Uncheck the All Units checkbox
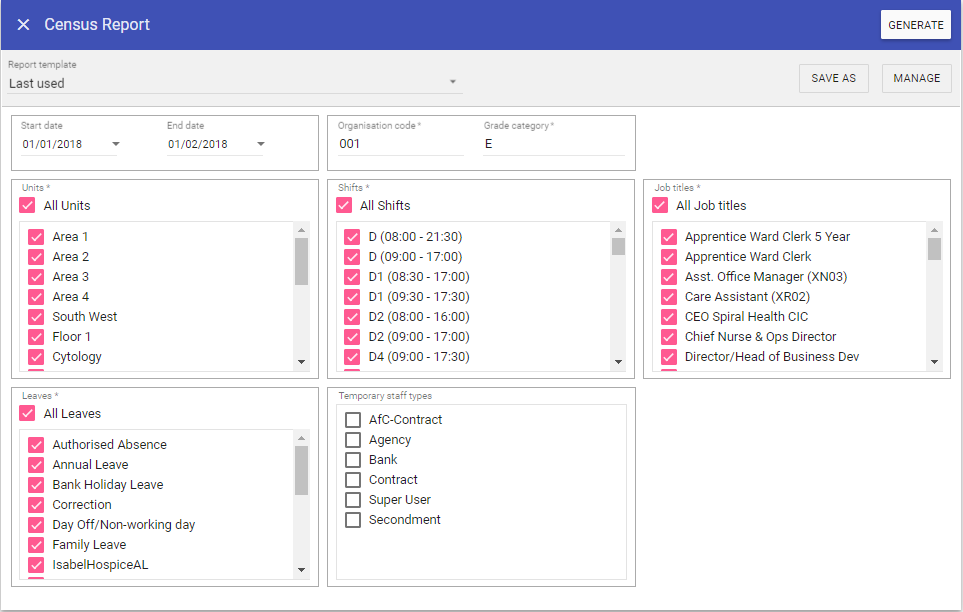Viewport: 963px width, 612px height. 28,206
